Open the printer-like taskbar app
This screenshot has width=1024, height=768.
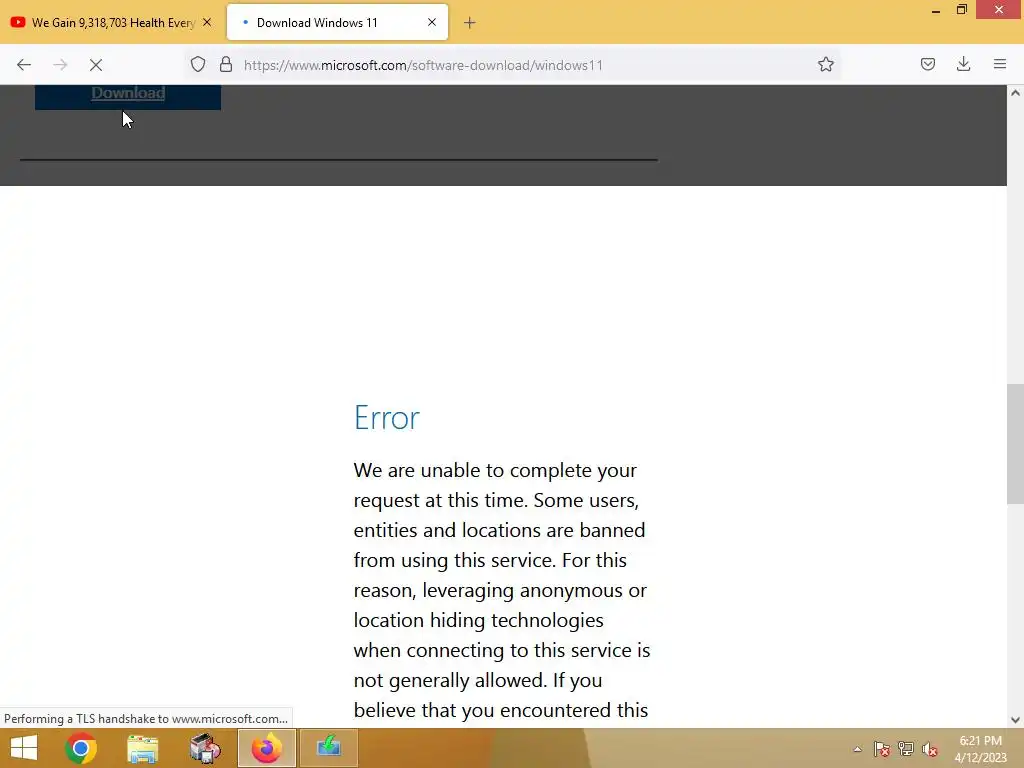tap(205, 748)
